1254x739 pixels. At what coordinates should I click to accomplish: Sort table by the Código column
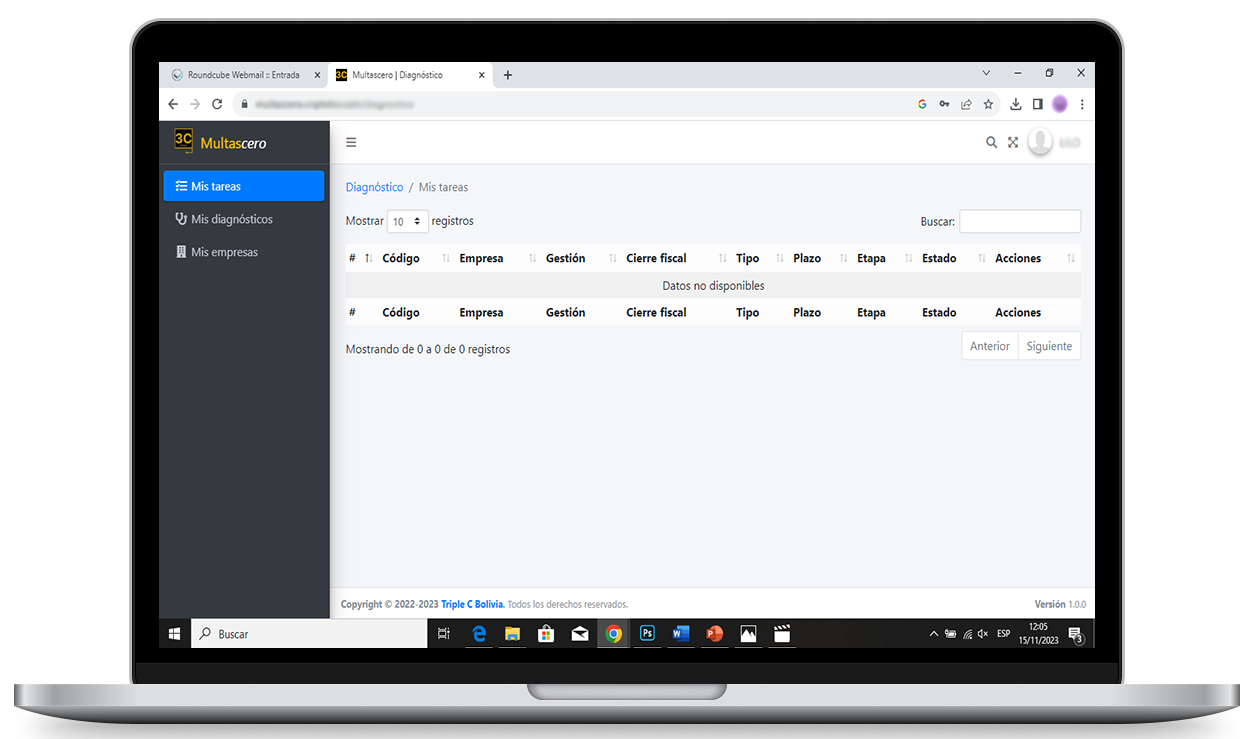coord(401,258)
